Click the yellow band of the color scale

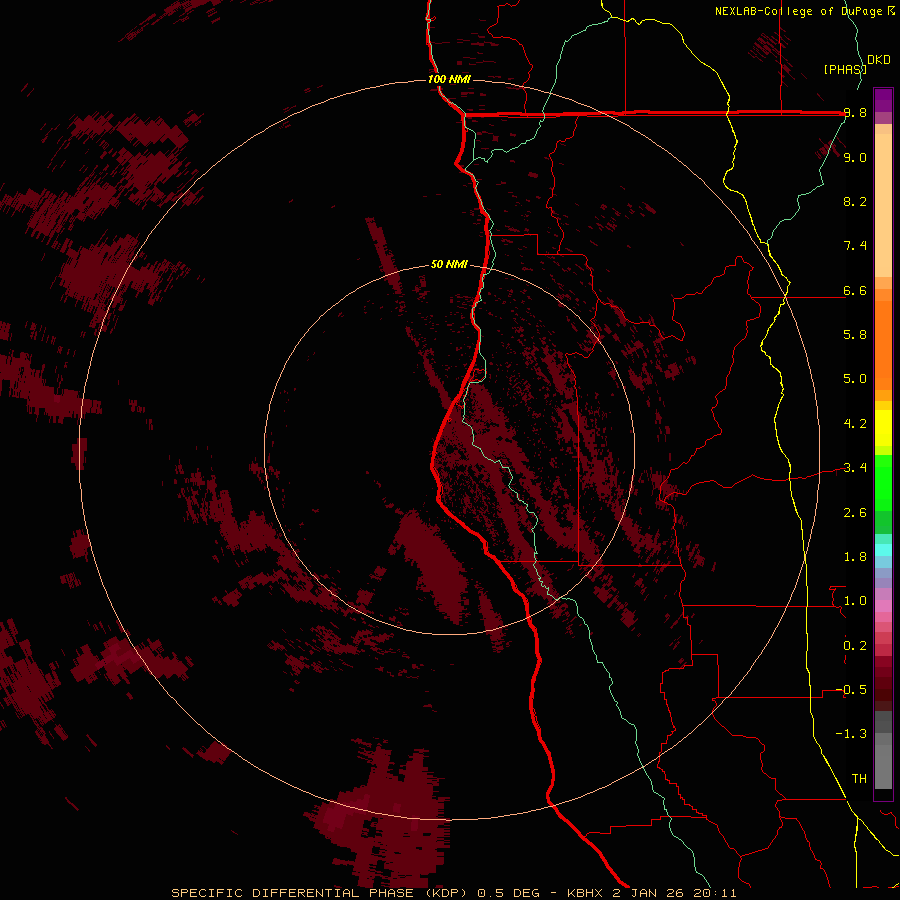[x=883, y=428]
